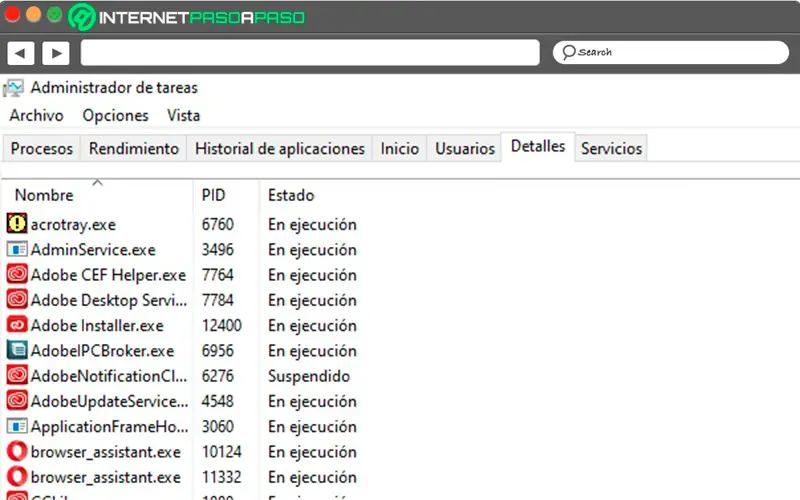Switch to the Servicios tab
The image size is (800, 500).
611,148
